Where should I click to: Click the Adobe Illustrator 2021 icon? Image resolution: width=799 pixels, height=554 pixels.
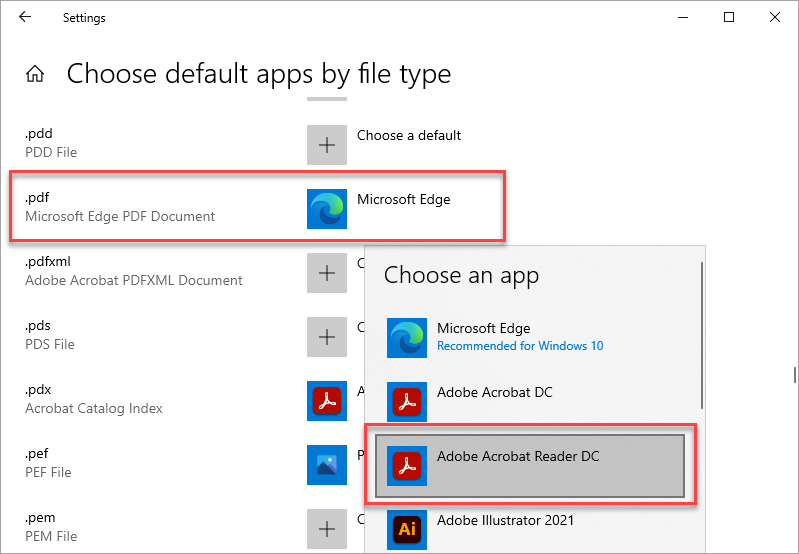(x=407, y=530)
